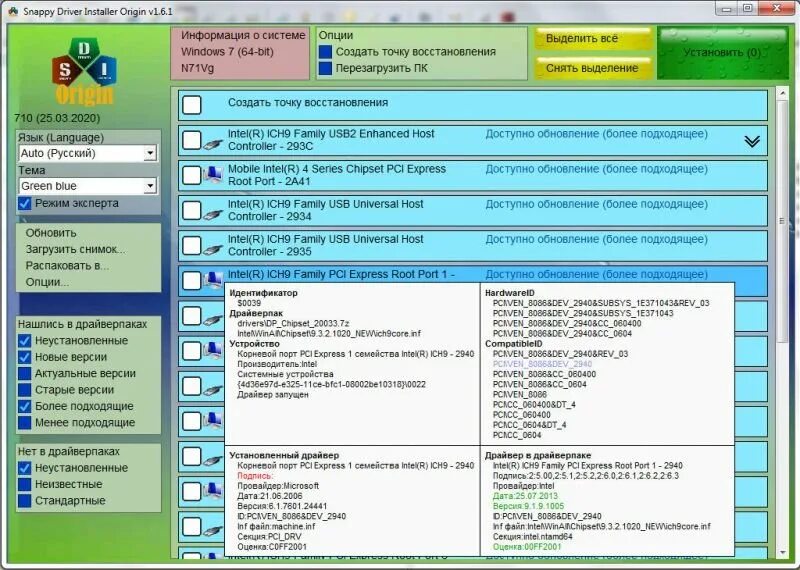Tick checkbox for ICH9 USB2 Enhanced Host Controller 293C
The image size is (800, 570).
click(192, 140)
